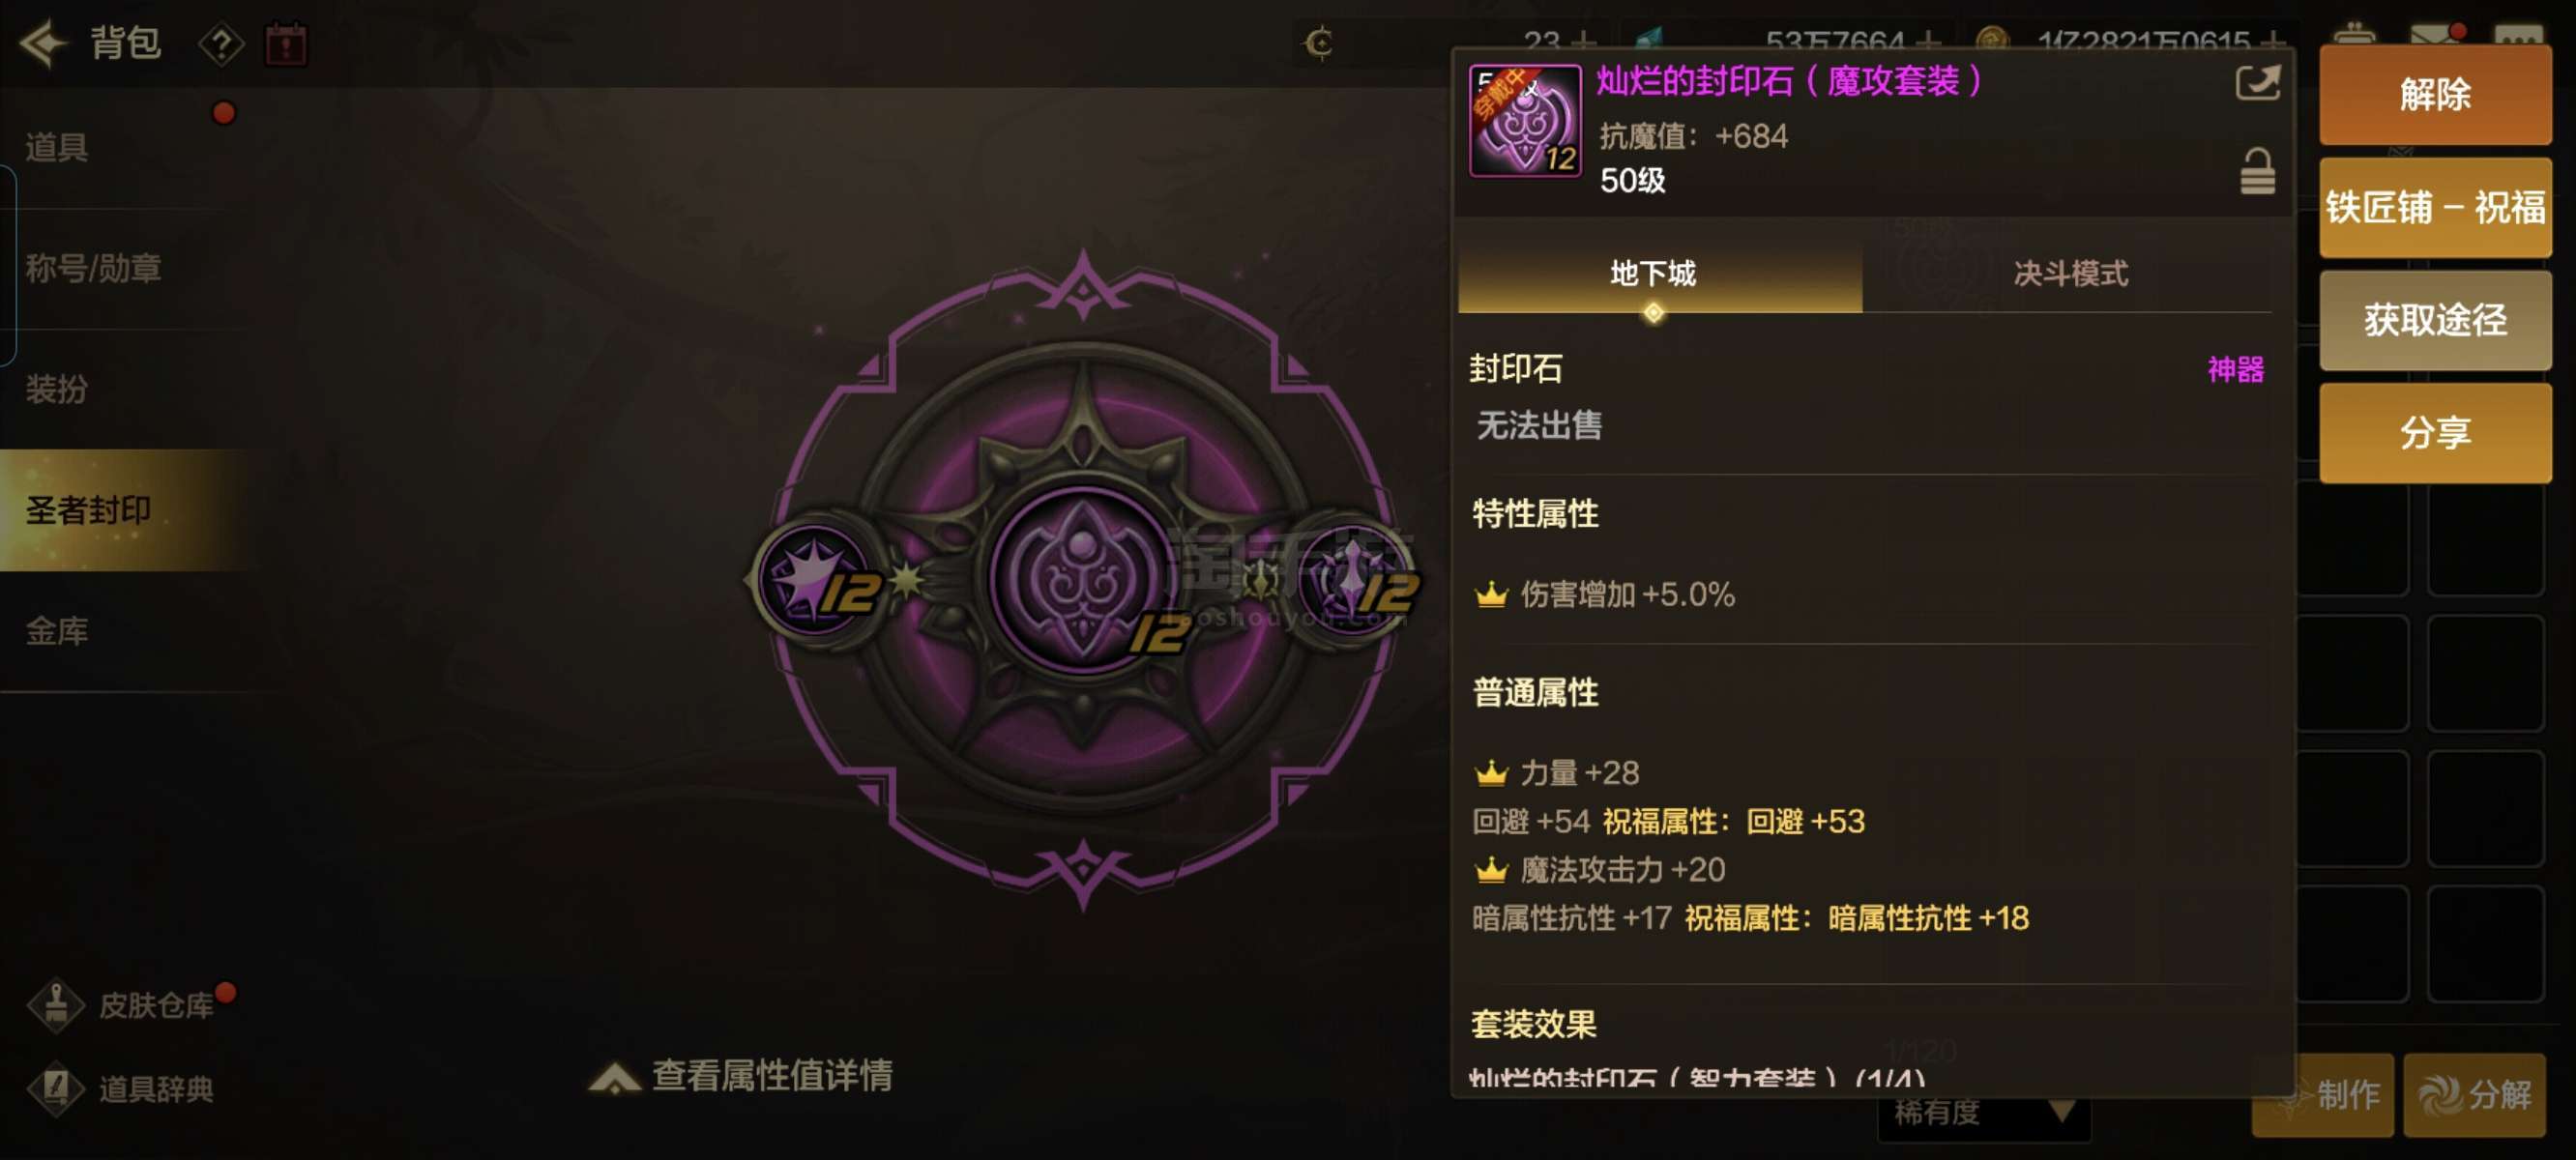Viewport: 2576px width, 1160px height.
Task: Open the 道具辞典 item dictionary icon
Action: [56, 1088]
